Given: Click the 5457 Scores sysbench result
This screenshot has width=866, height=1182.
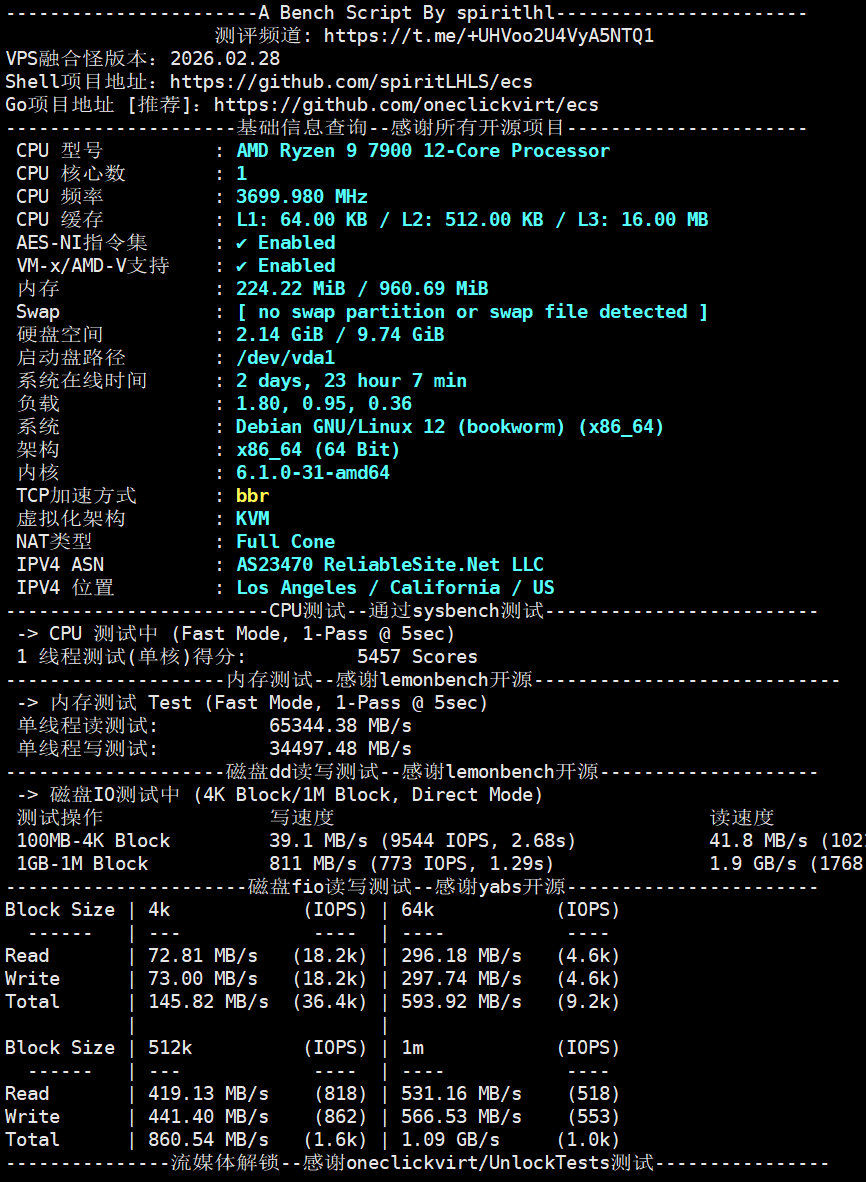Looking at the screenshot, I should pyautogui.click(x=417, y=657).
